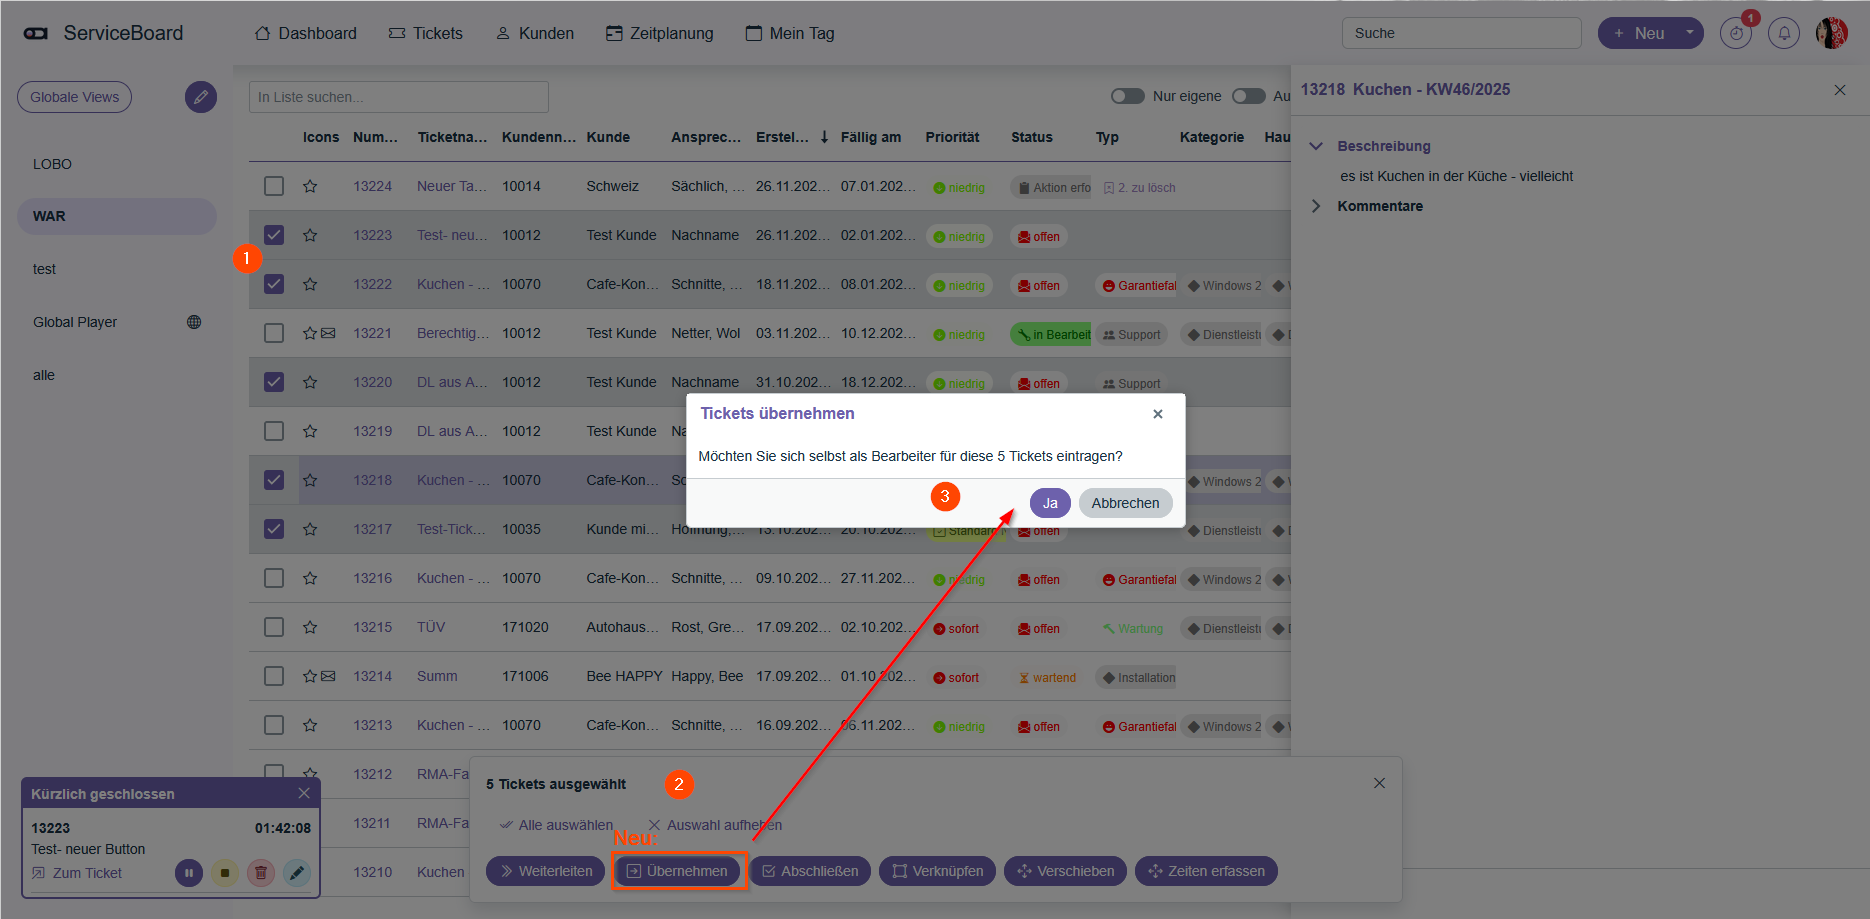Open the user avatar in top right

[1832, 33]
